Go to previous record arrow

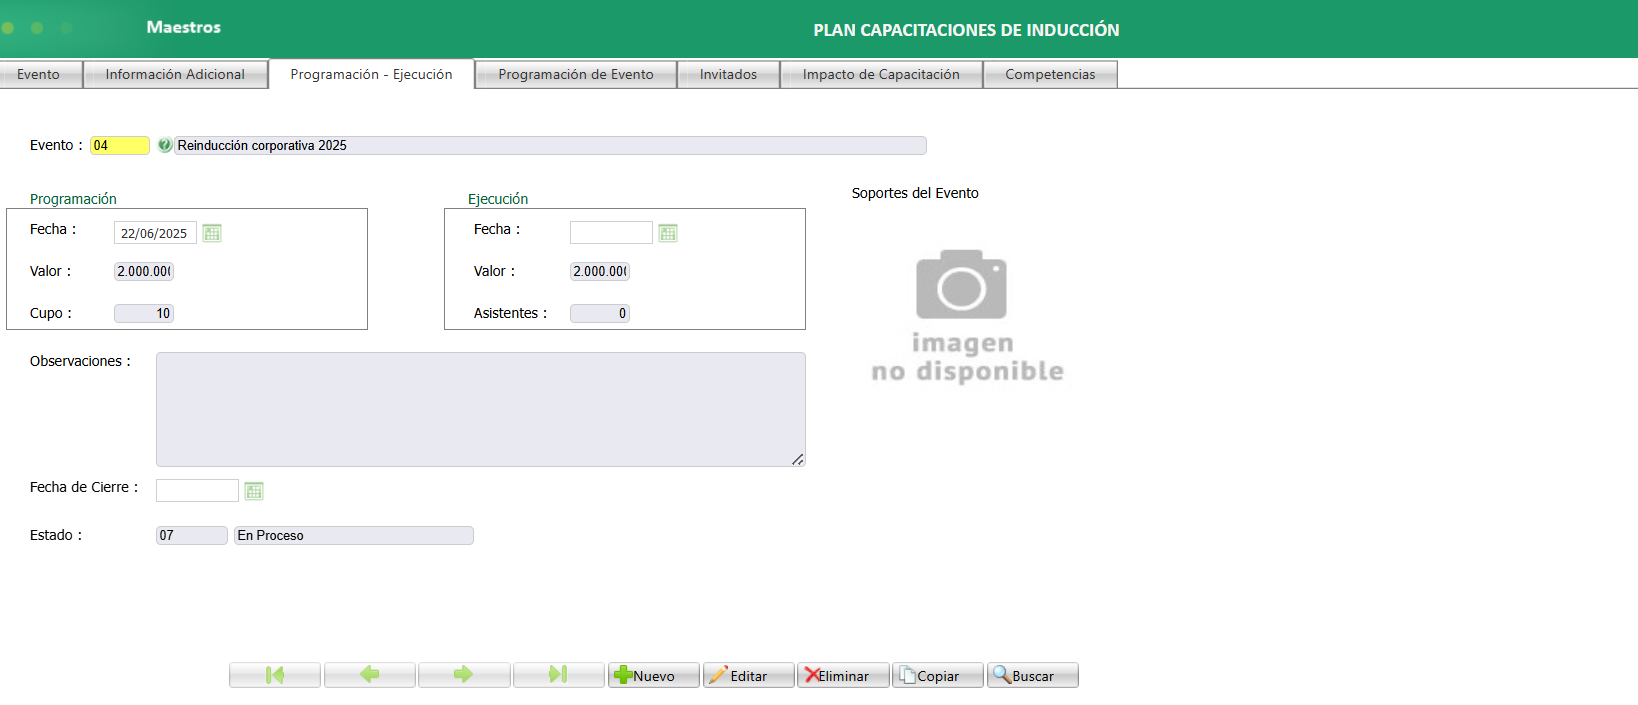point(370,675)
